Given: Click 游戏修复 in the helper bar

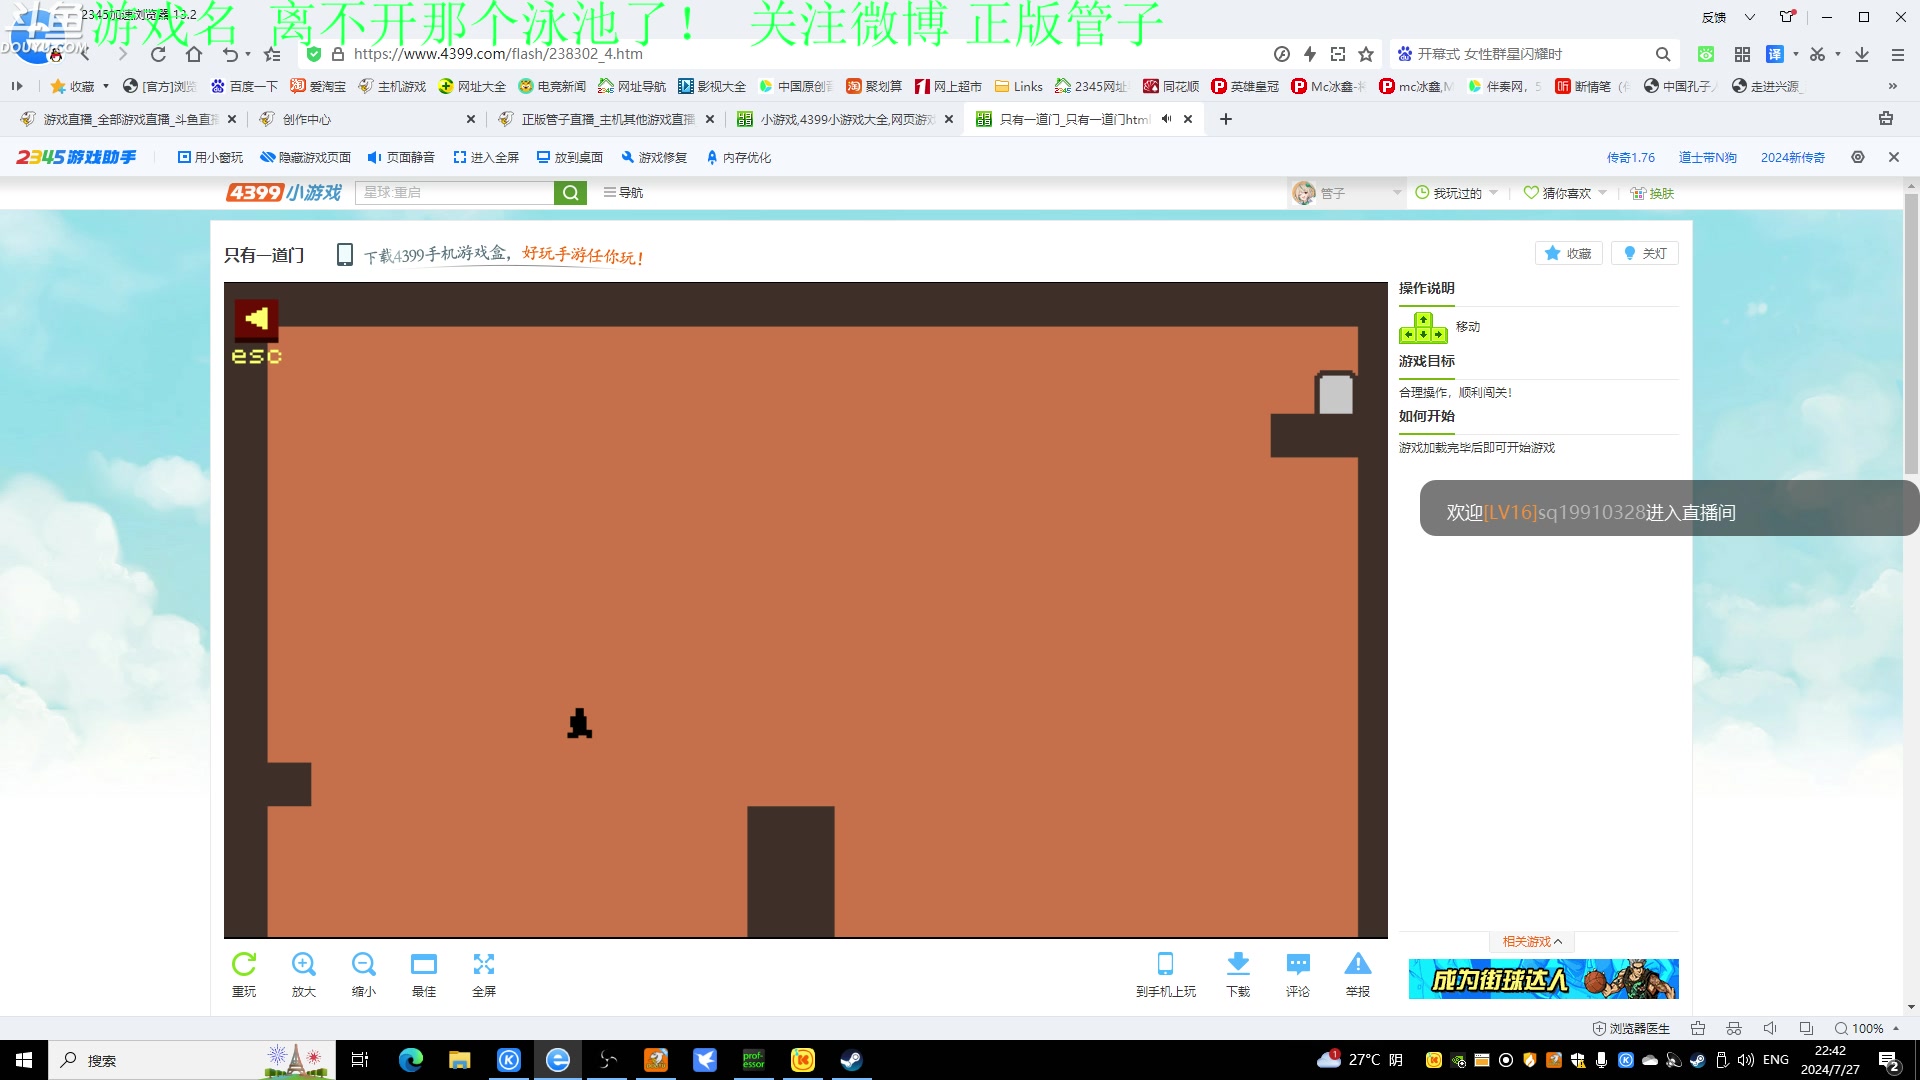Looking at the screenshot, I should point(654,157).
